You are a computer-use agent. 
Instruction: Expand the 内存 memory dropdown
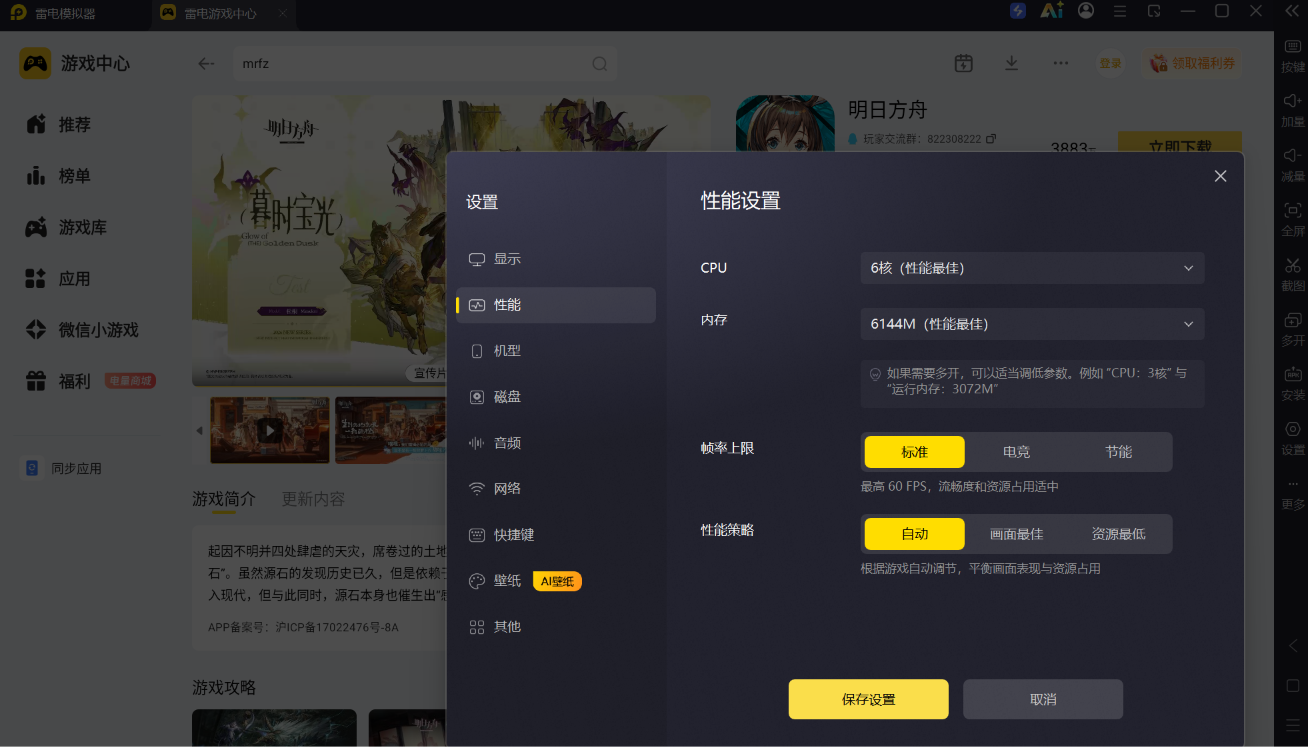(x=1032, y=324)
